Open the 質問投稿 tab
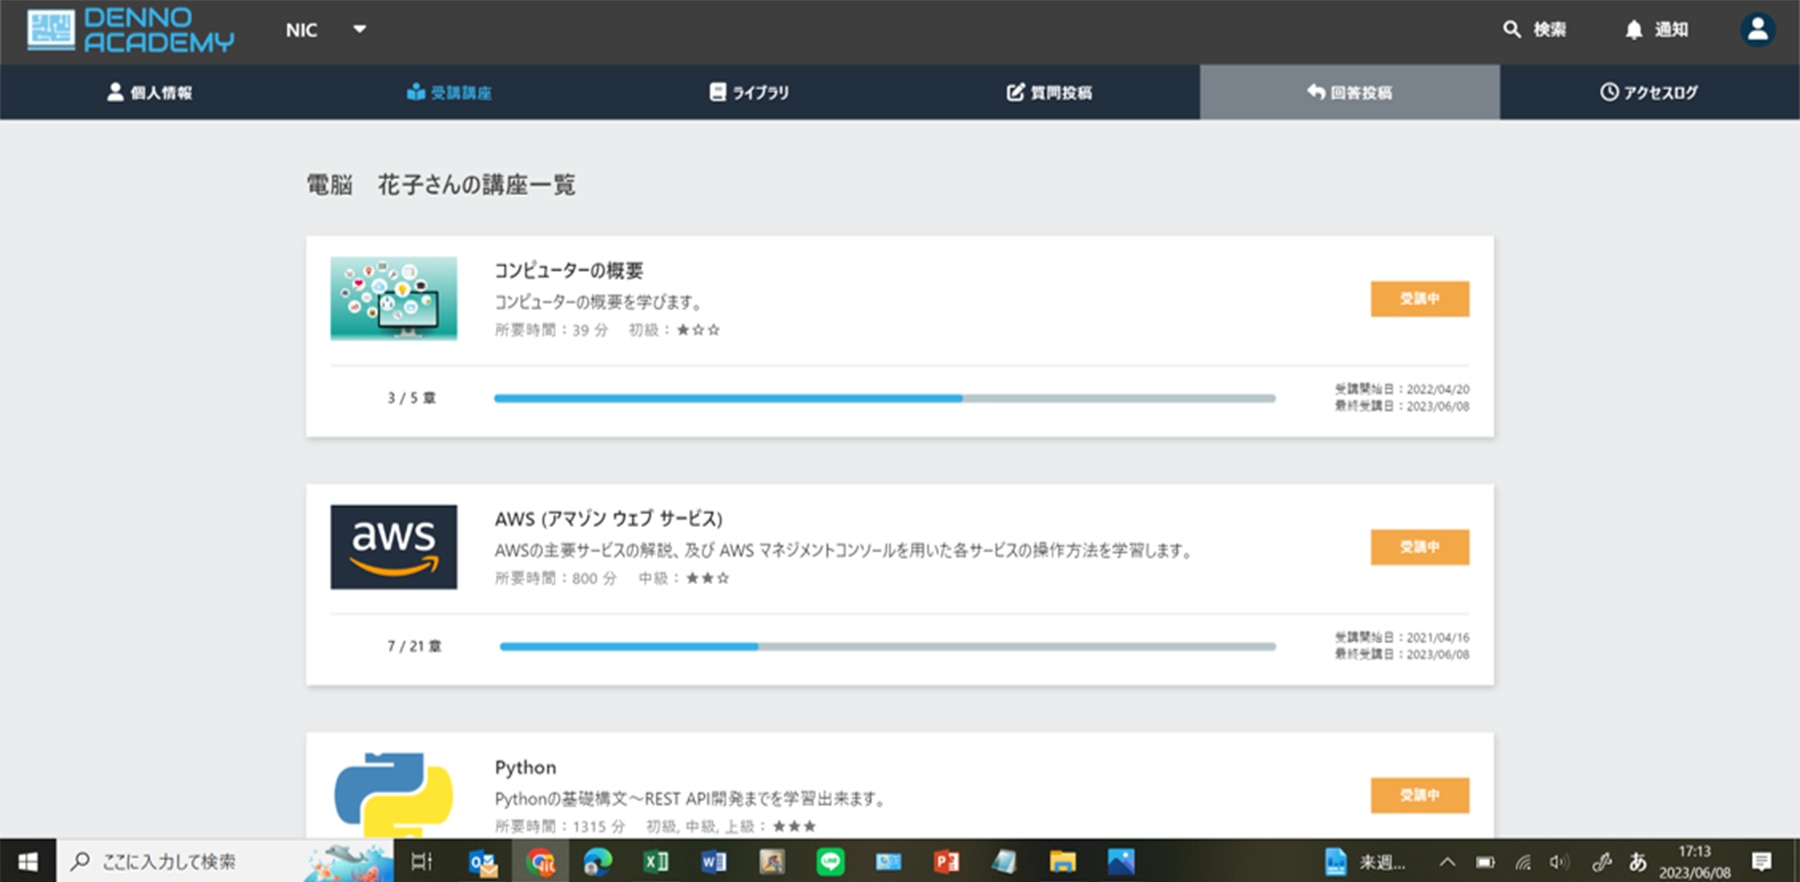This screenshot has width=1800, height=882. [1050, 92]
